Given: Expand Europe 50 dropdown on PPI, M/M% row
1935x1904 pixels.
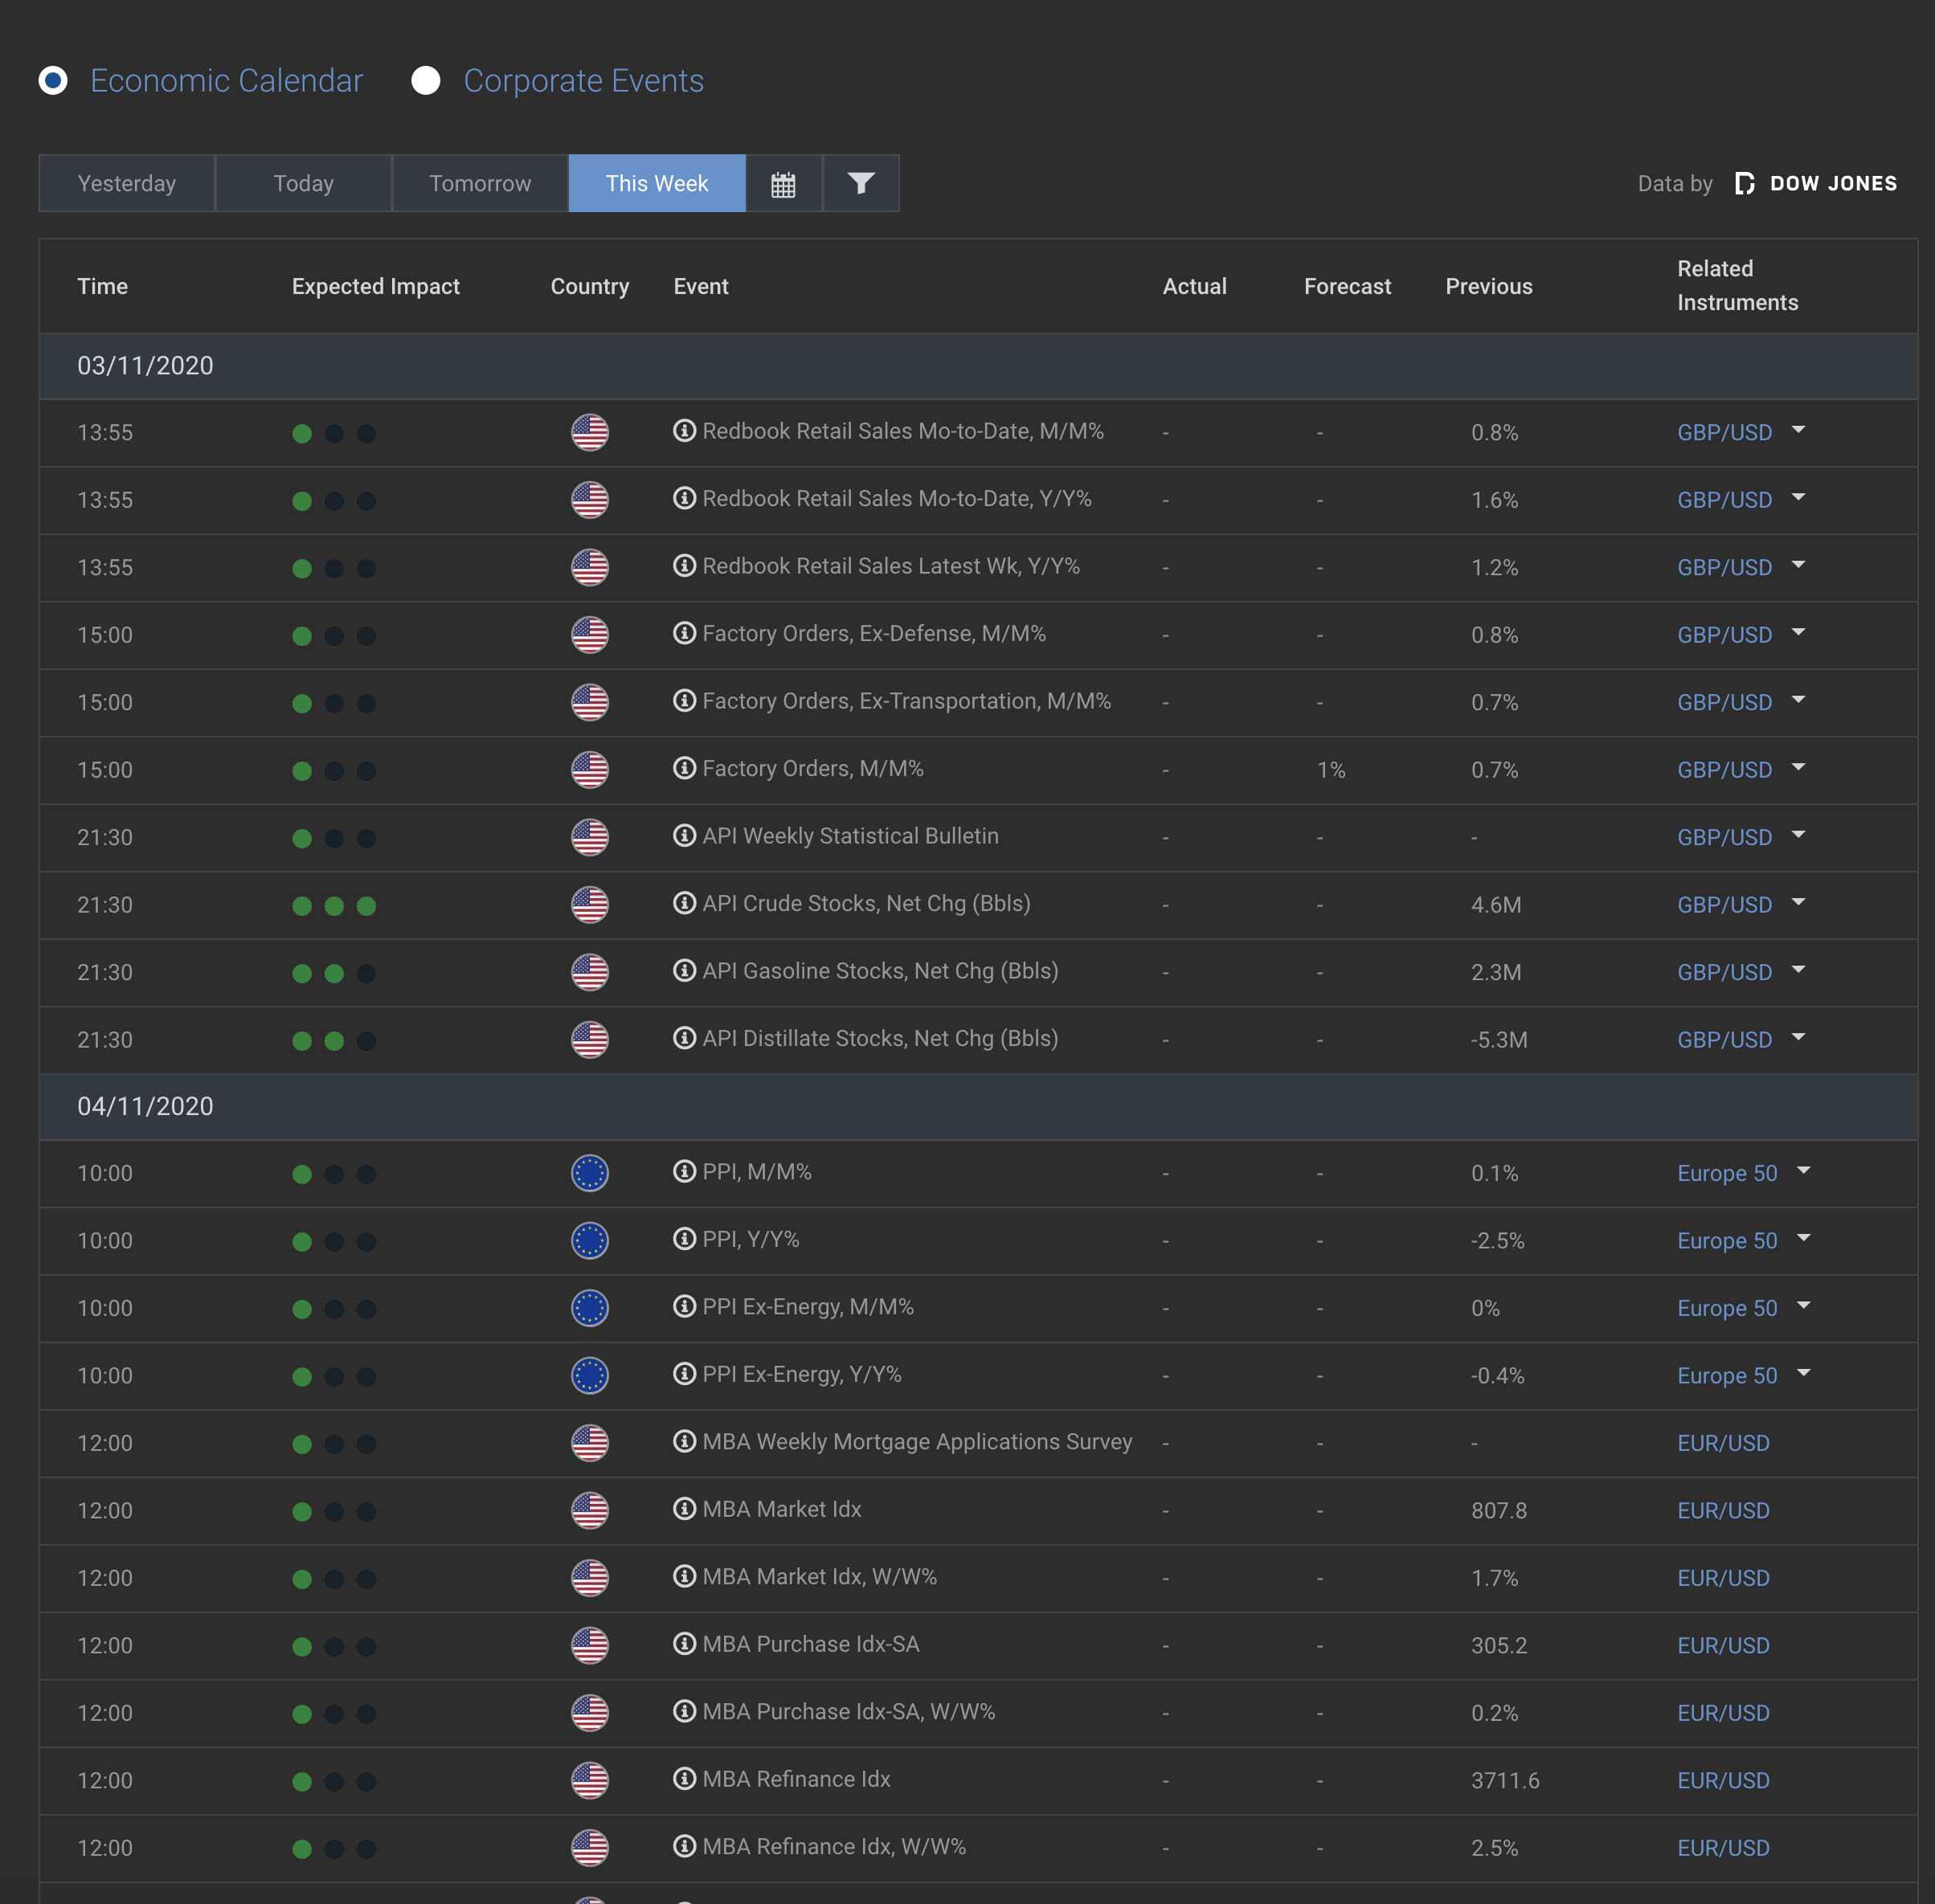Looking at the screenshot, I should (1803, 1170).
